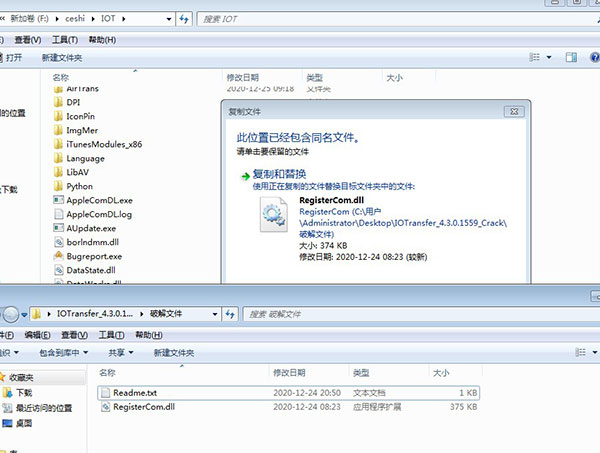The image size is (600, 453).
Task: Open 查看(V) menu in IOT window
Action: pos(28,40)
